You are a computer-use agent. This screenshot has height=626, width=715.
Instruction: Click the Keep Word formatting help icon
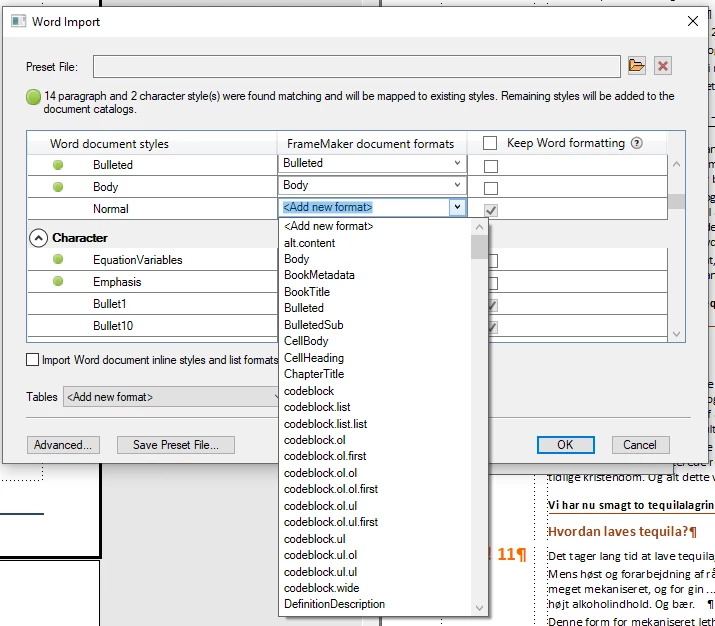637,143
